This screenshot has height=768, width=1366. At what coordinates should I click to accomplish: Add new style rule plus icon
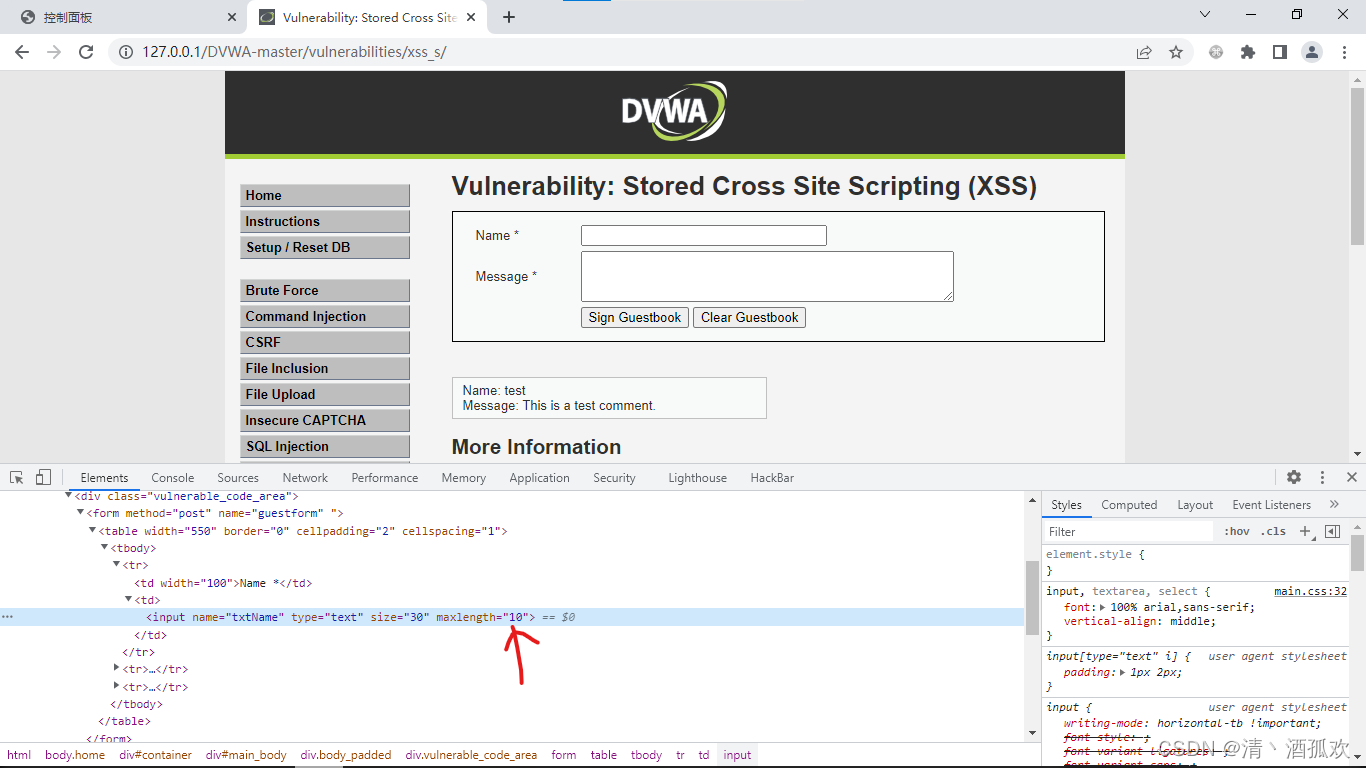click(1305, 531)
